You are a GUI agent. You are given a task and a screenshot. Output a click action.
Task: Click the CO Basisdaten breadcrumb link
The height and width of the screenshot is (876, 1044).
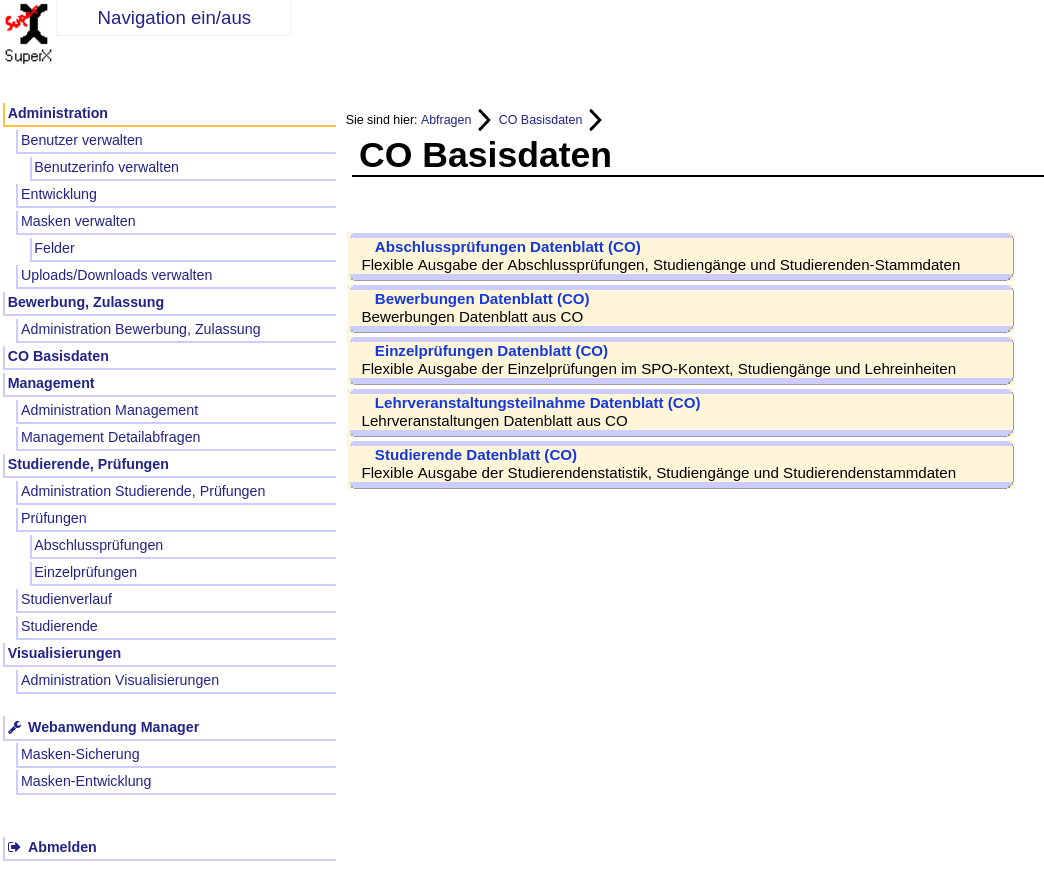coord(540,120)
